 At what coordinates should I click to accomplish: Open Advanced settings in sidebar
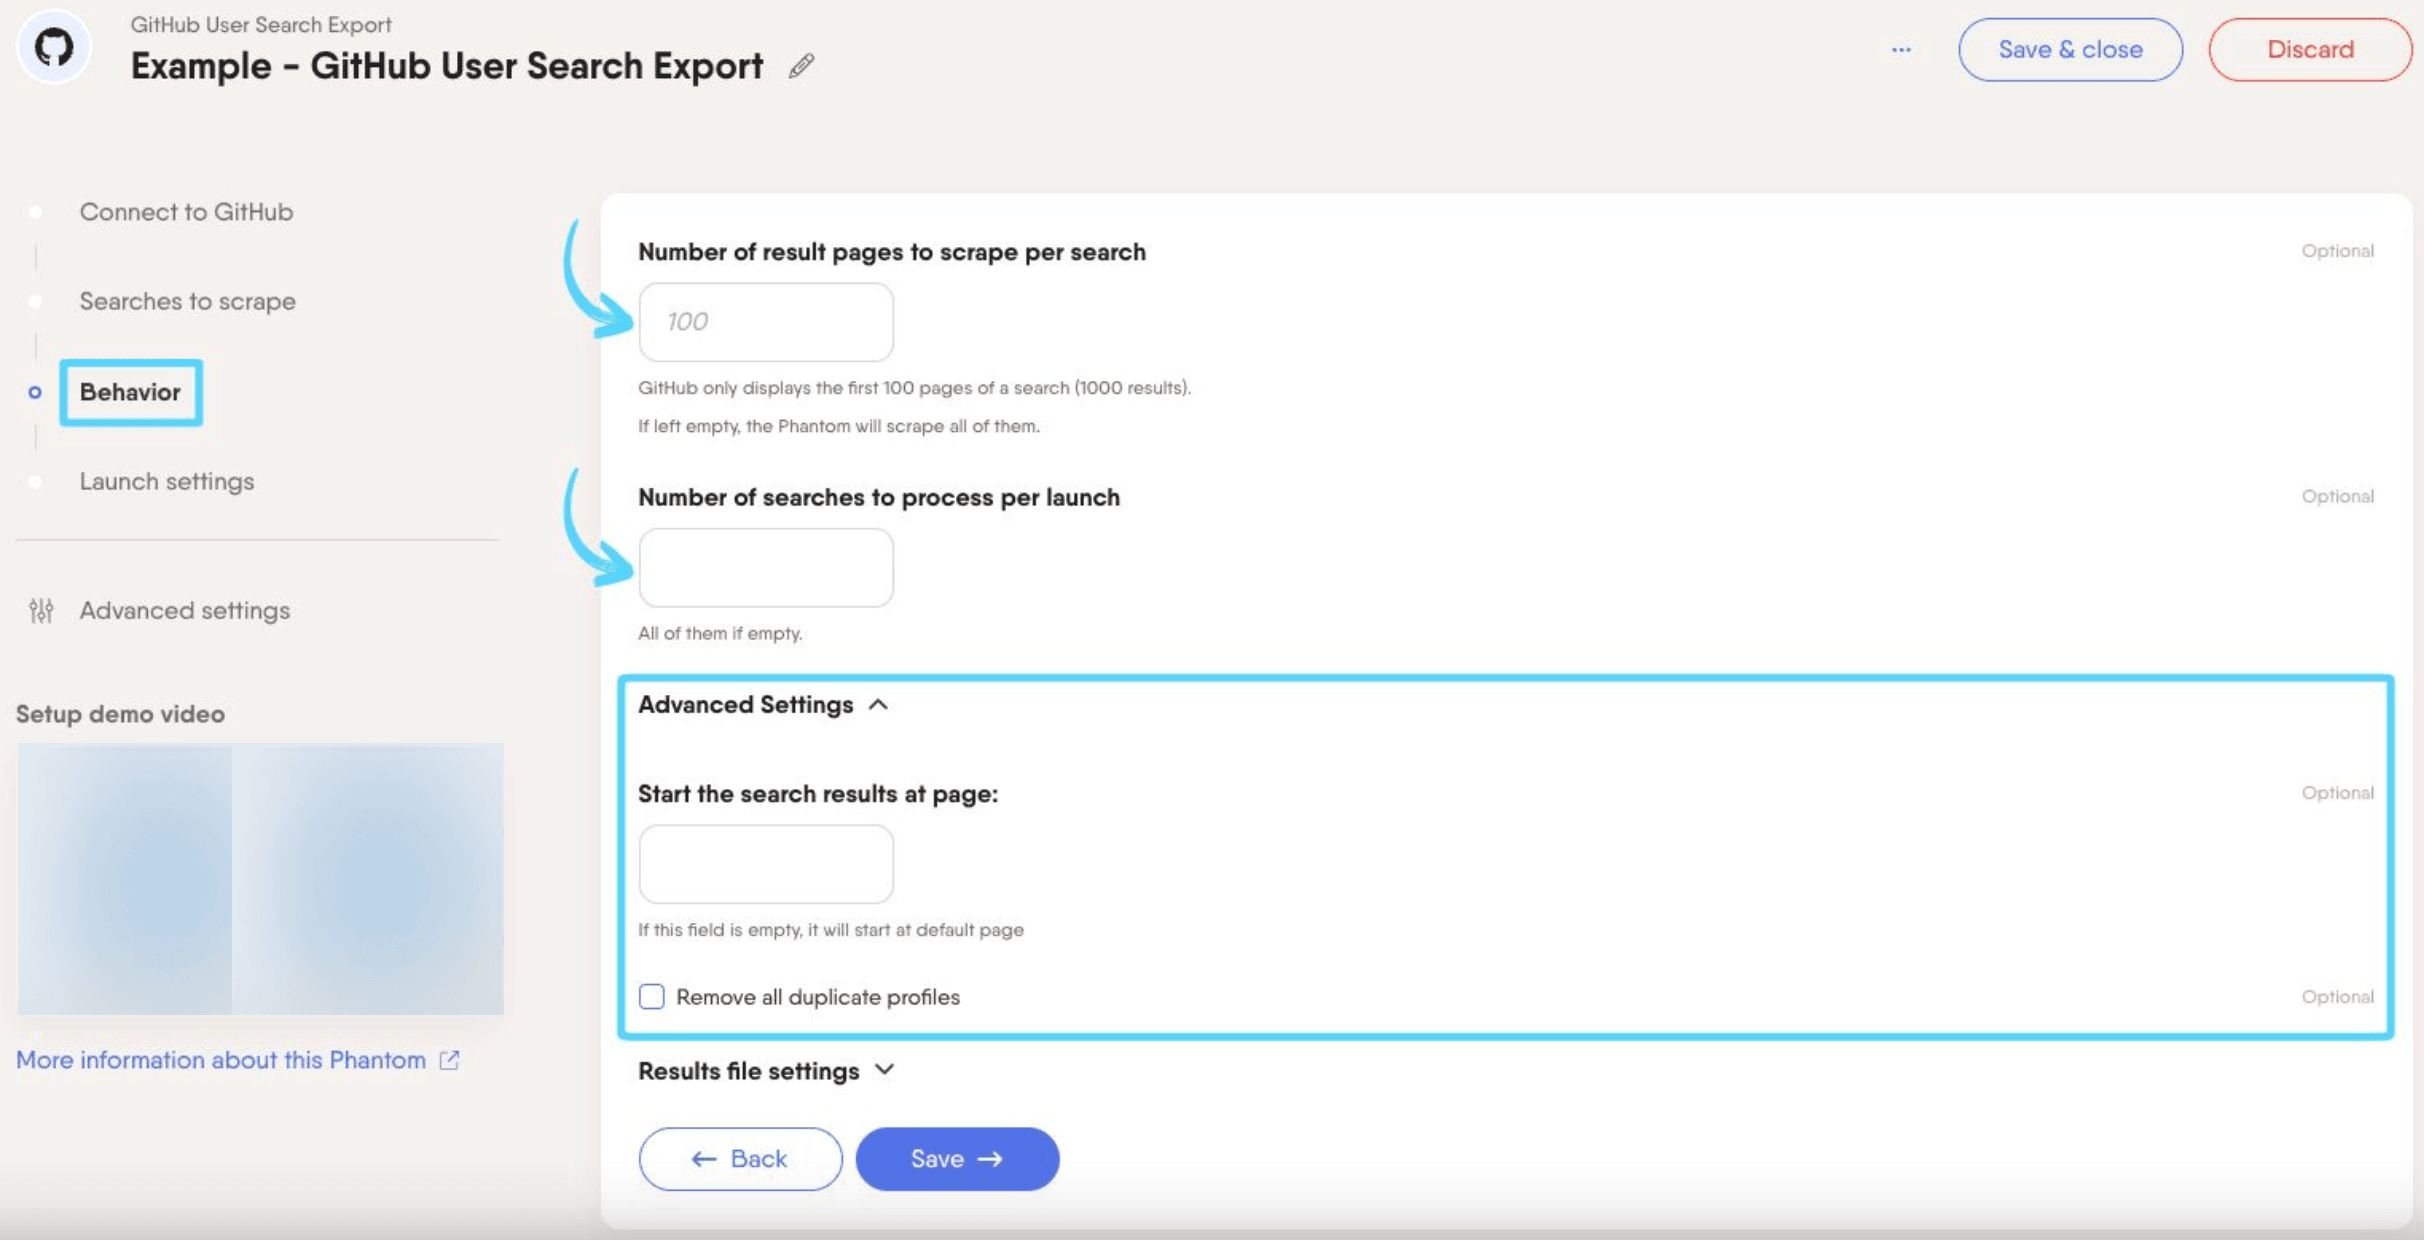click(x=184, y=610)
